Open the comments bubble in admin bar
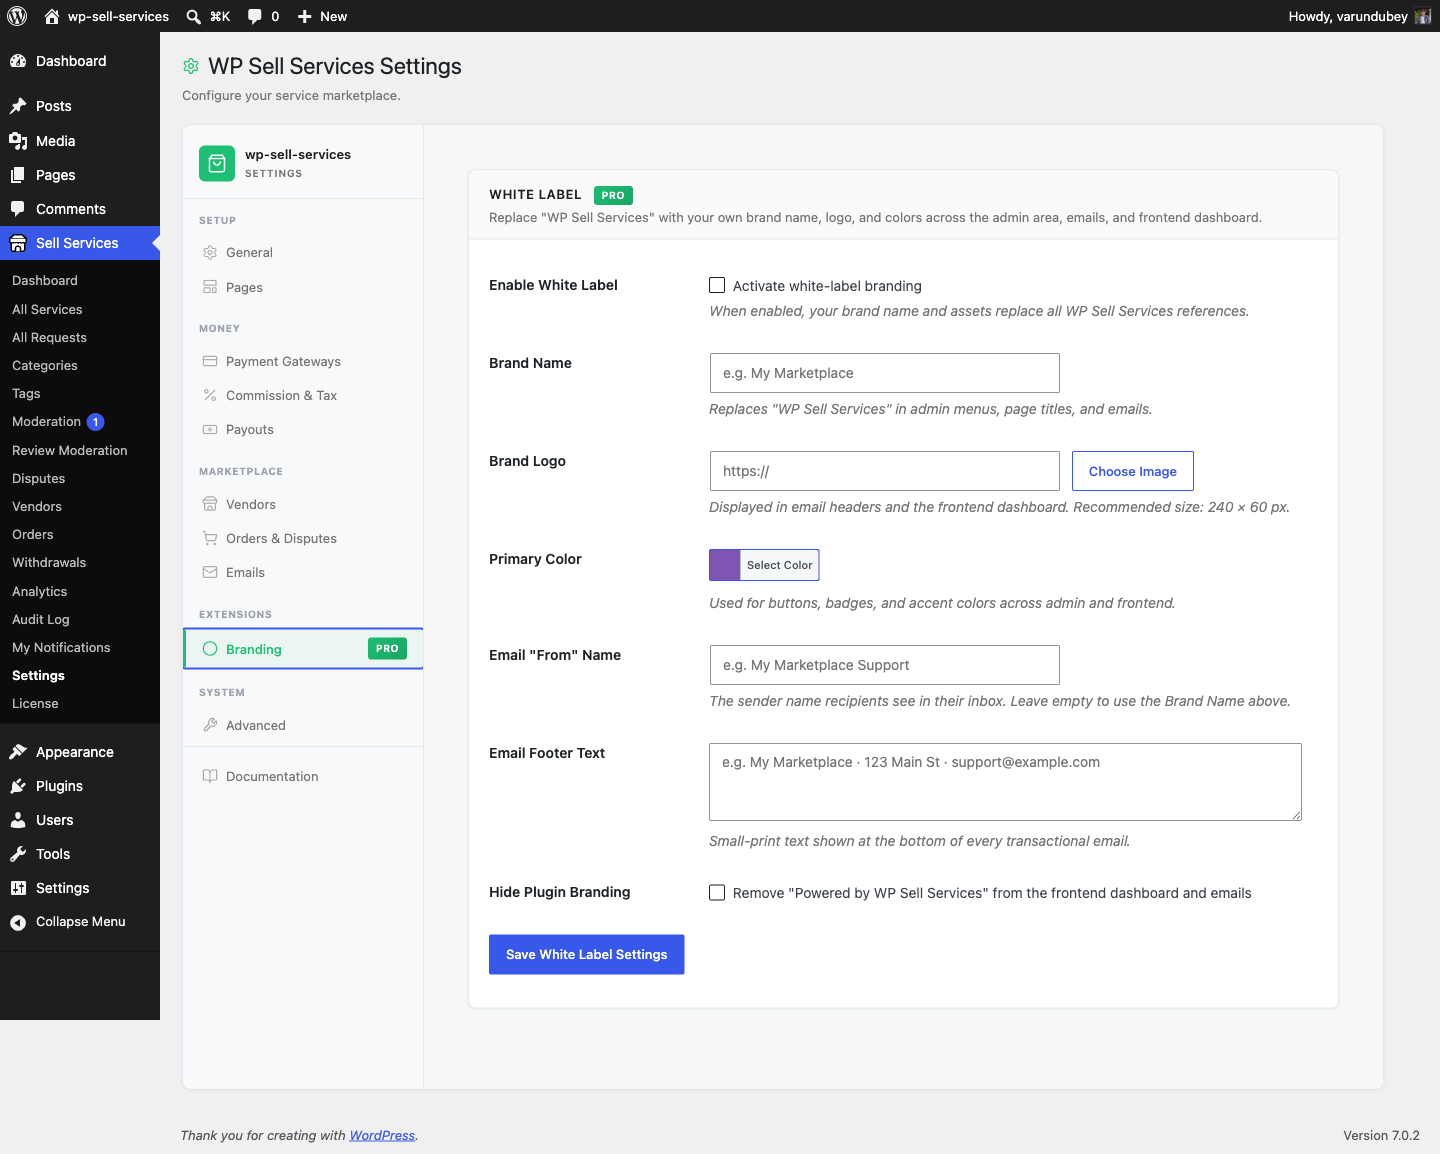The height and width of the screenshot is (1154, 1440). [x=255, y=16]
